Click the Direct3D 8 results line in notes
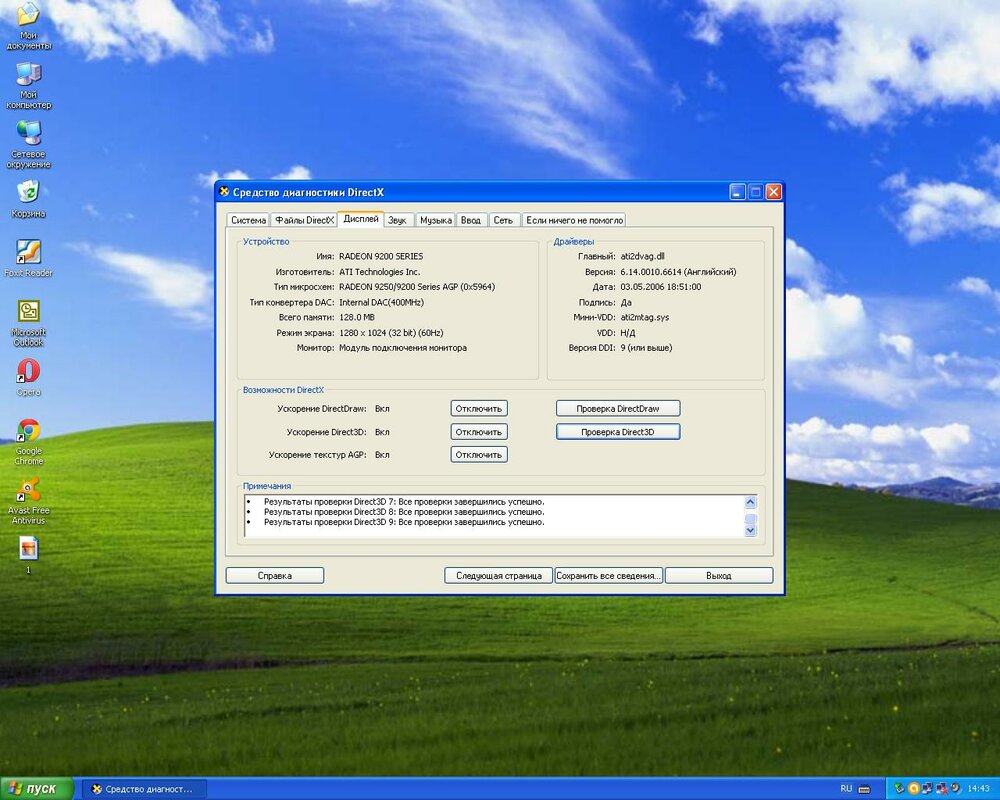Viewport: 1000px width, 800px height. click(404, 512)
